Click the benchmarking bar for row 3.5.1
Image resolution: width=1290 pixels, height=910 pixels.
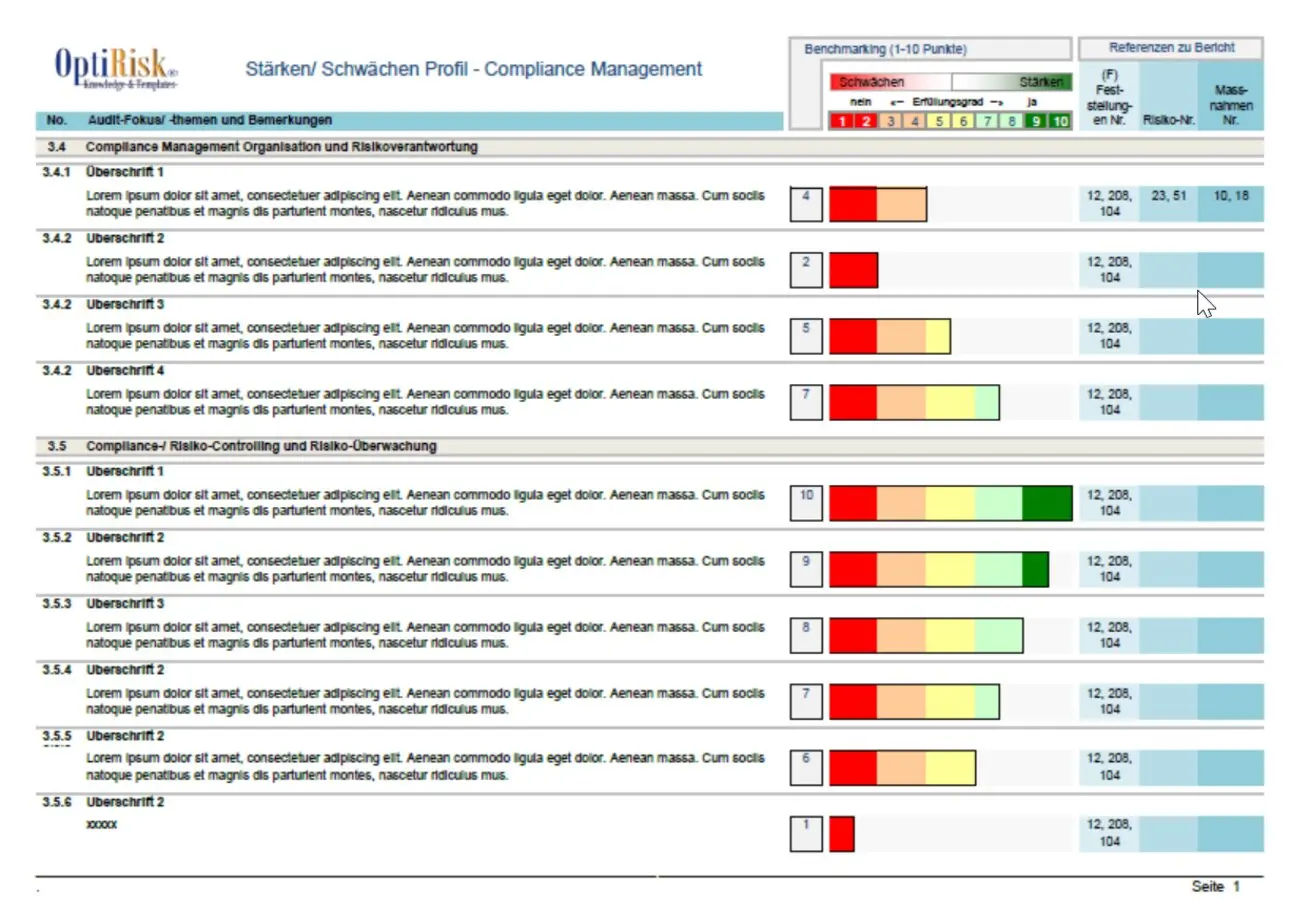coord(949,502)
